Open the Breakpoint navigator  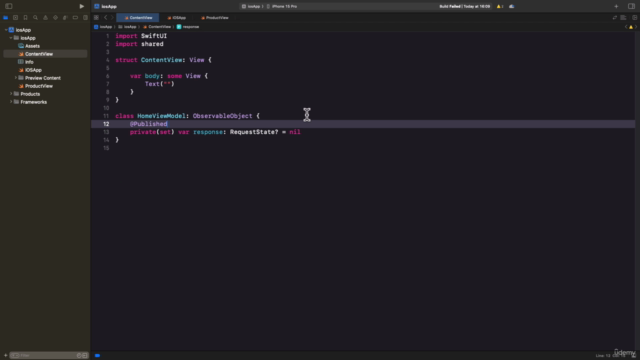coord(75,18)
